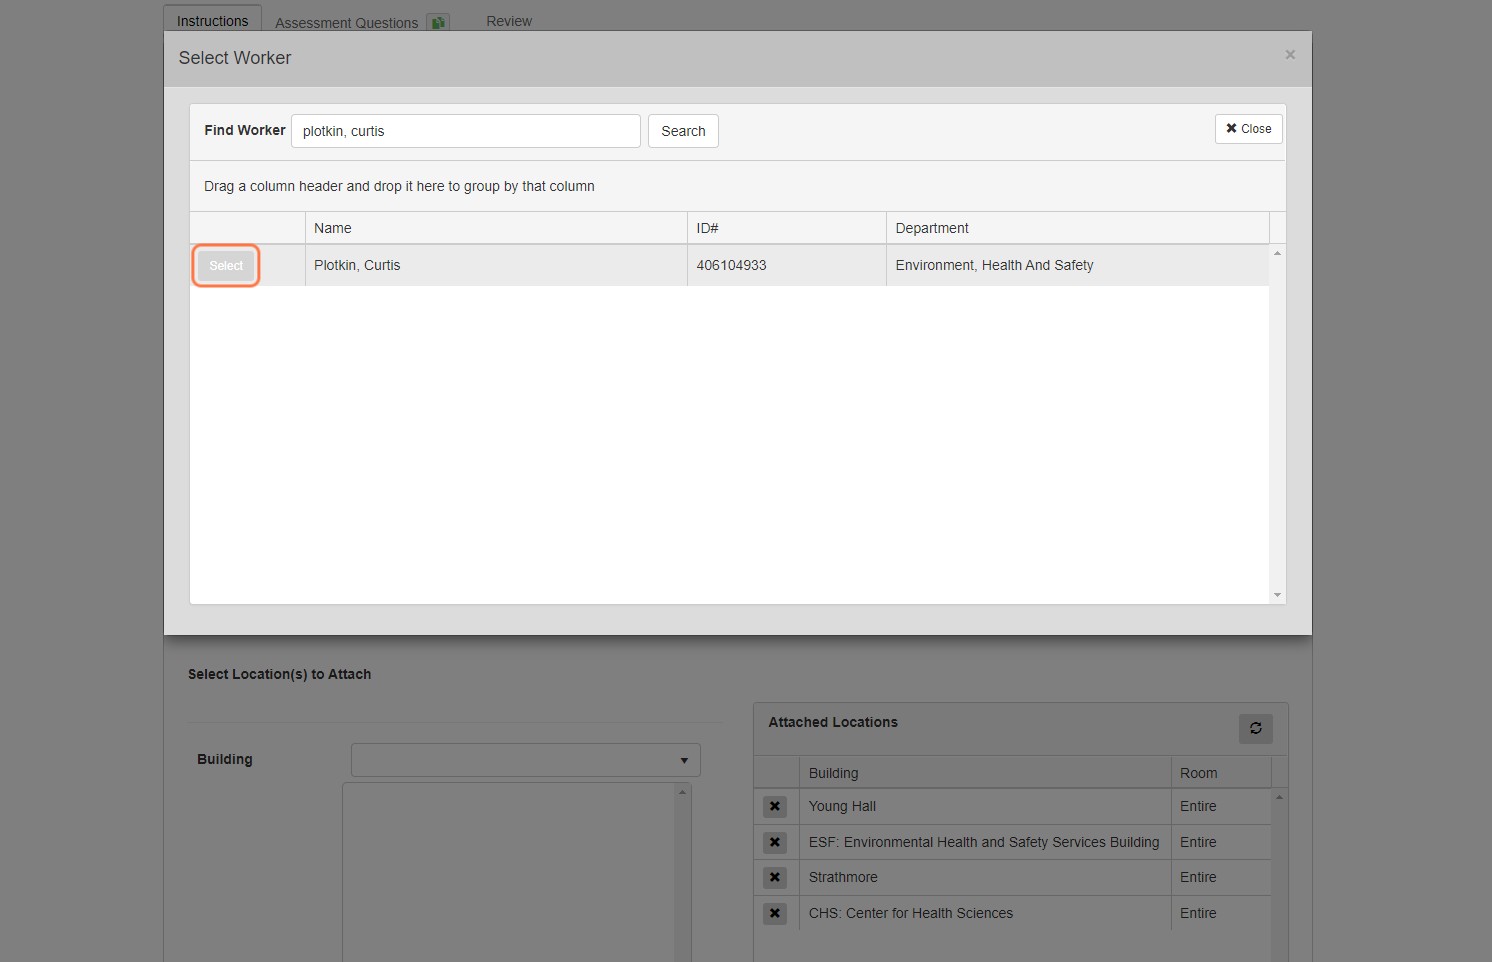Screen dimensions: 1492x962
Task: Click the Young Hall building cell
Action: [985, 806]
